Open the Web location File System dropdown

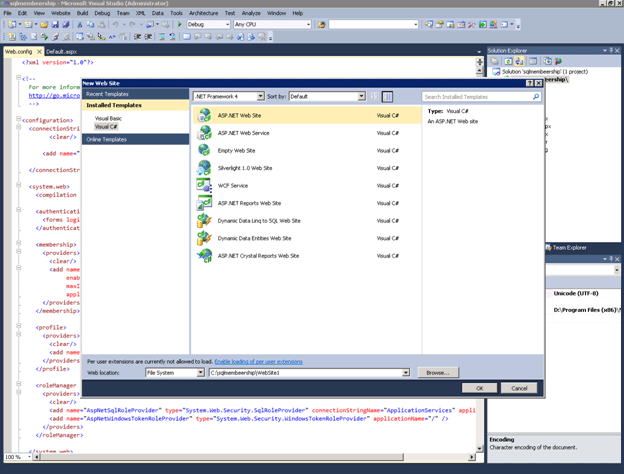tap(201, 373)
